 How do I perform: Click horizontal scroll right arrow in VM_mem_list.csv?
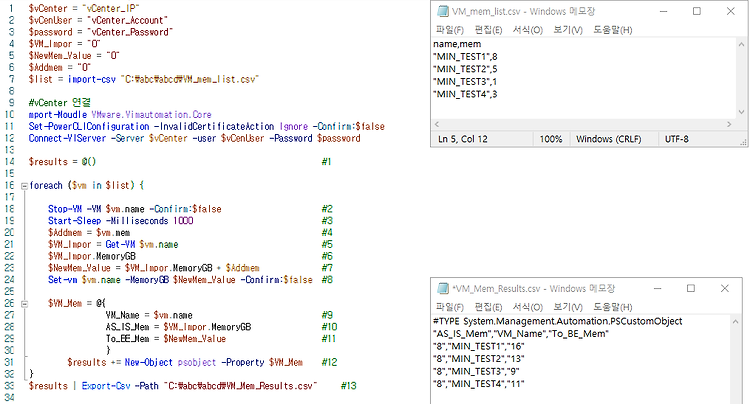pyautogui.click(x=729, y=124)
